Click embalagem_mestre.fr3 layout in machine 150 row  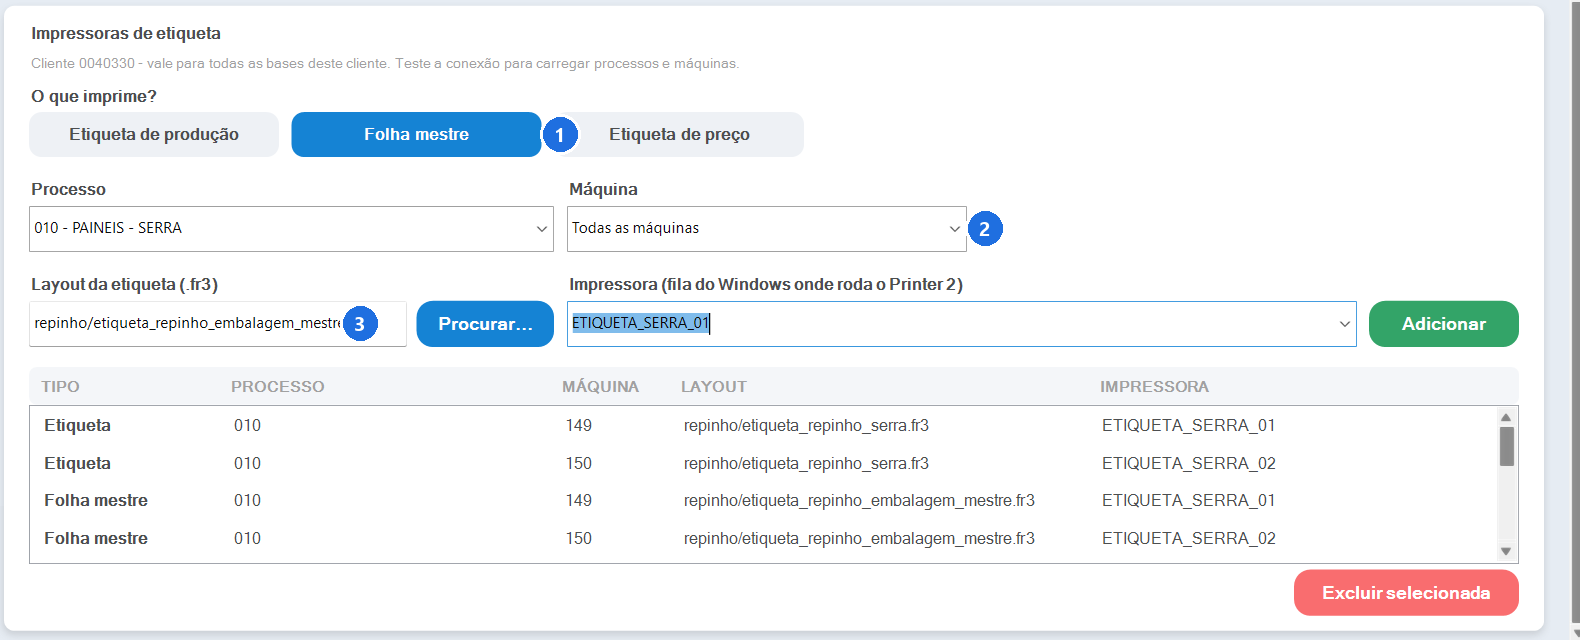coord(859,539)
